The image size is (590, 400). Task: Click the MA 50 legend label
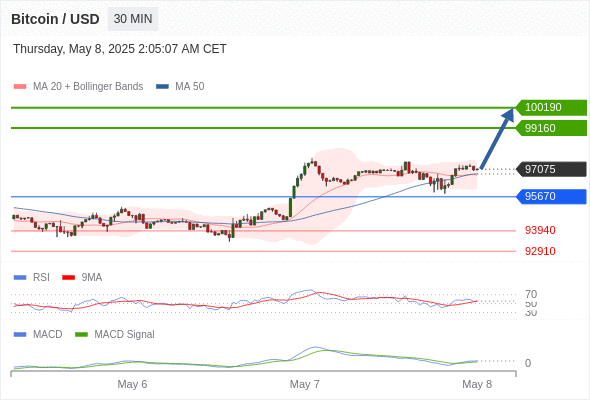tap(190, 87)
